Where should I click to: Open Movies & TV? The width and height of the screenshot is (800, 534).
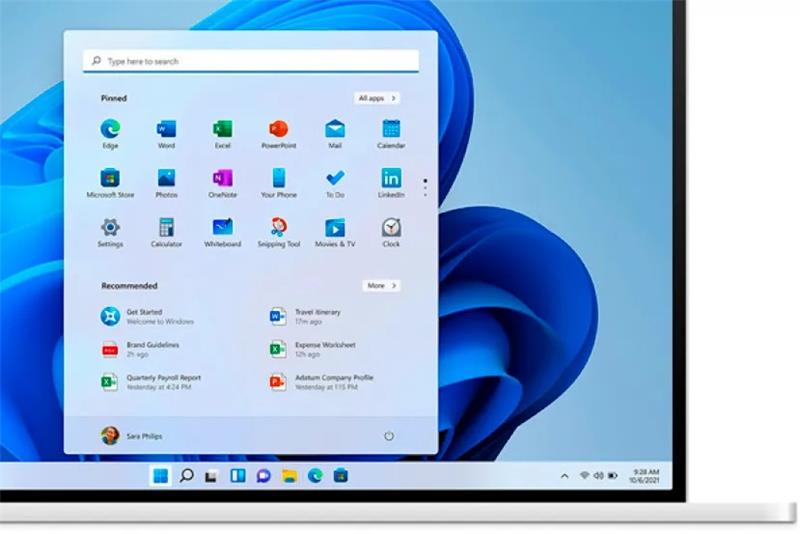pyautogui.click(x=335, y=233)
